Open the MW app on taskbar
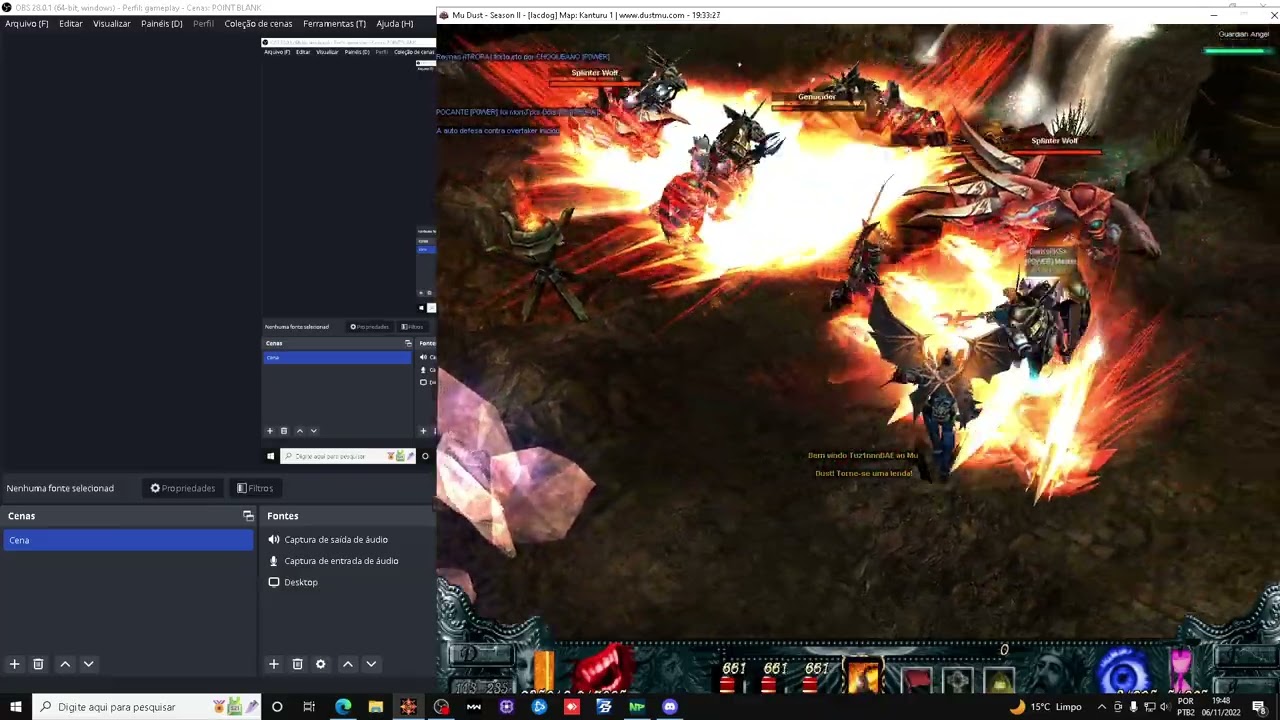The height and width of the screenshot is (720, 1280). click(474, 707)
